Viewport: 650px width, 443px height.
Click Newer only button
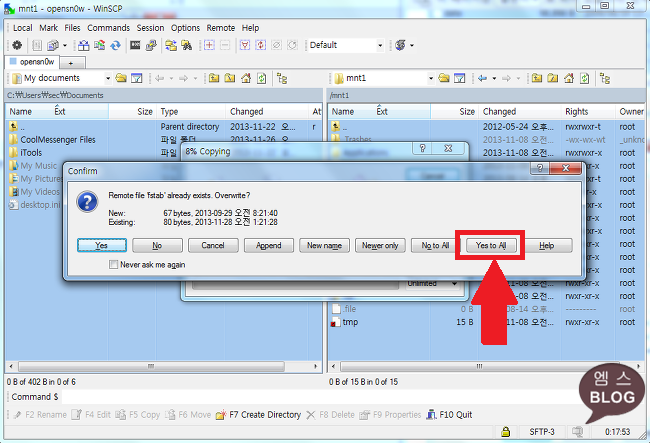pyautogui.click(x=380, y=245)
